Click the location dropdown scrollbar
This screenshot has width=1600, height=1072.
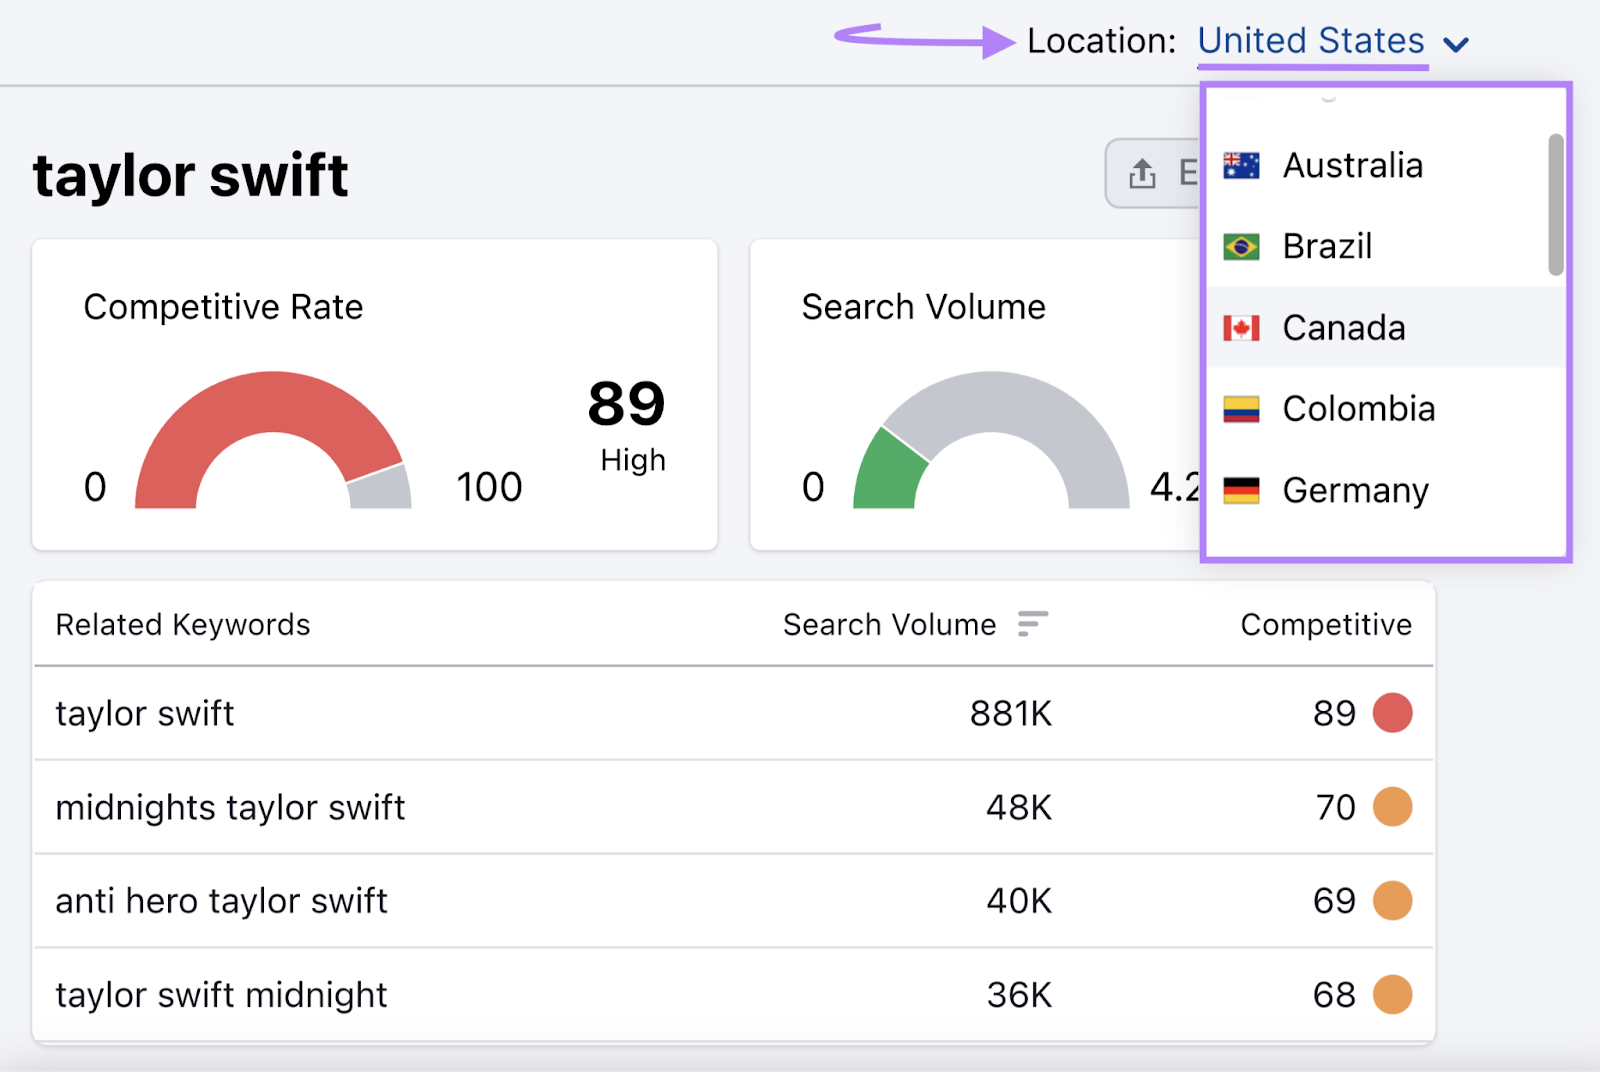(1555, 205)
